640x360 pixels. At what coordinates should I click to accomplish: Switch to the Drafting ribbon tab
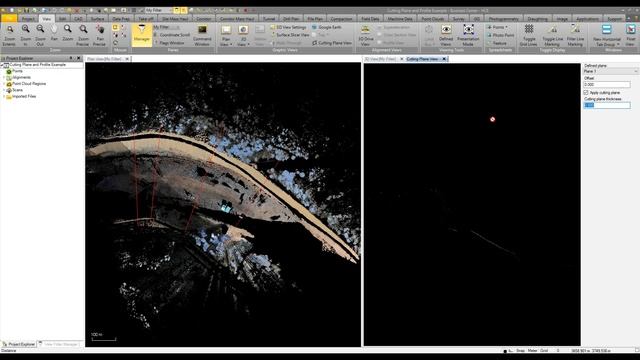(x=537, y=19)
